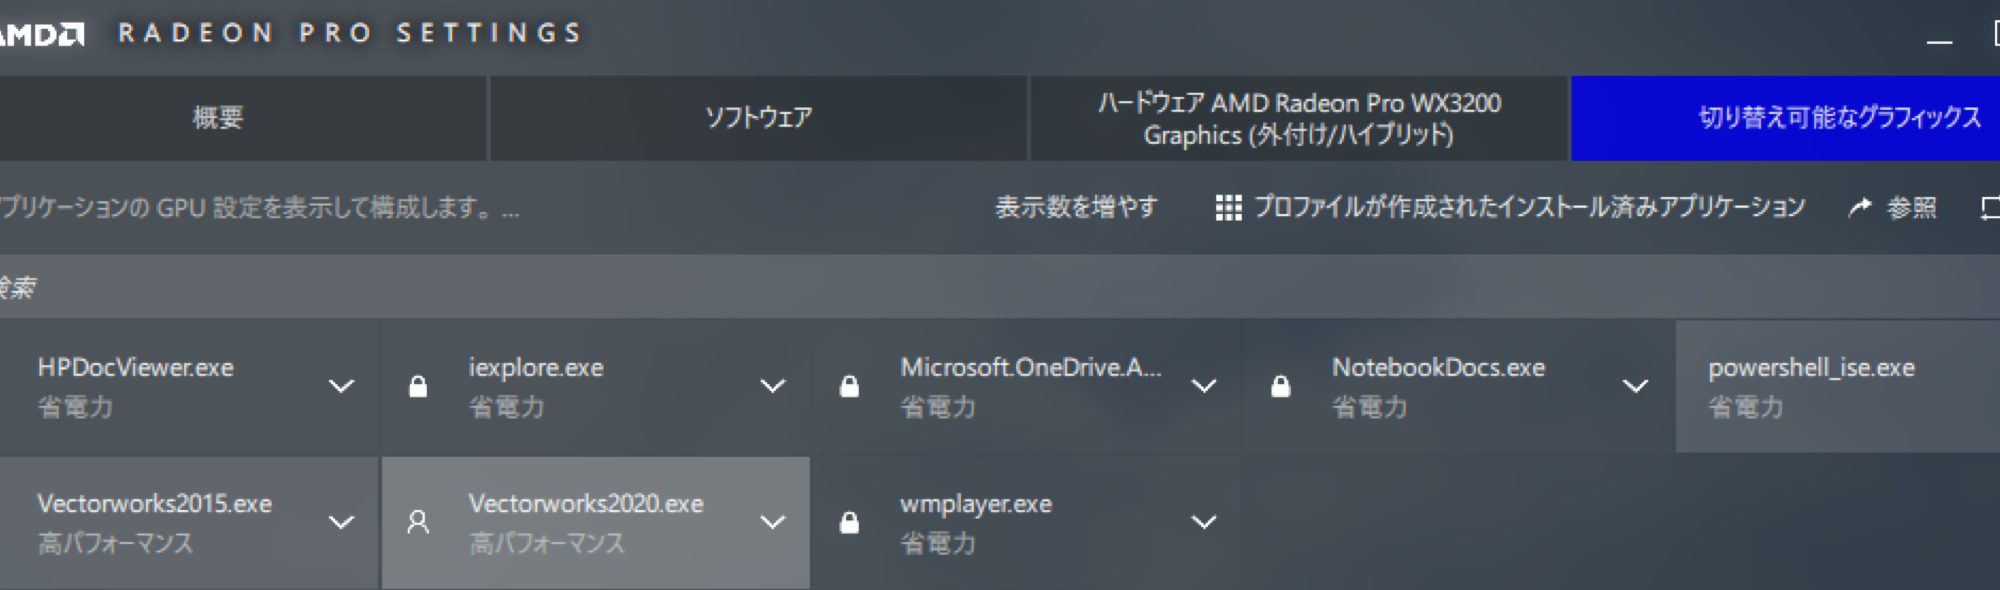Click the Vectorworks2015.exe application name
2000x590 pixels.
pos(154,503)
